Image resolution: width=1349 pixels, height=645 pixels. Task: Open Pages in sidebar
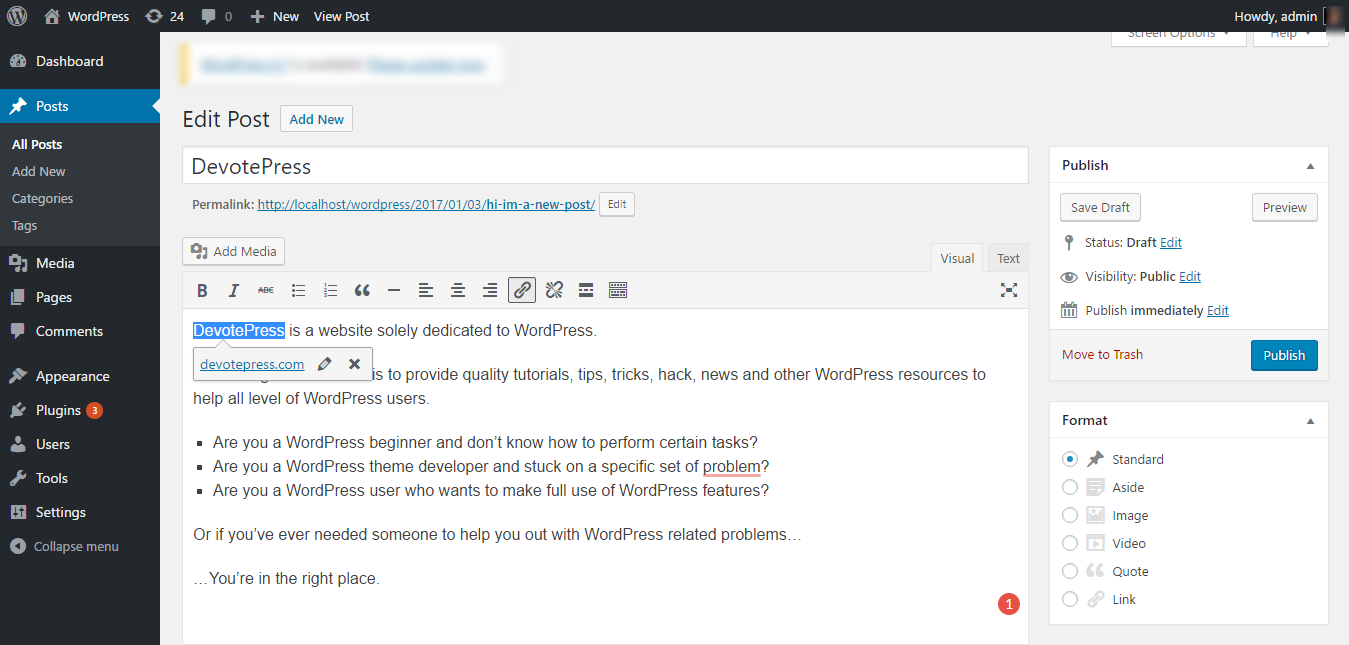click(80, 297)
